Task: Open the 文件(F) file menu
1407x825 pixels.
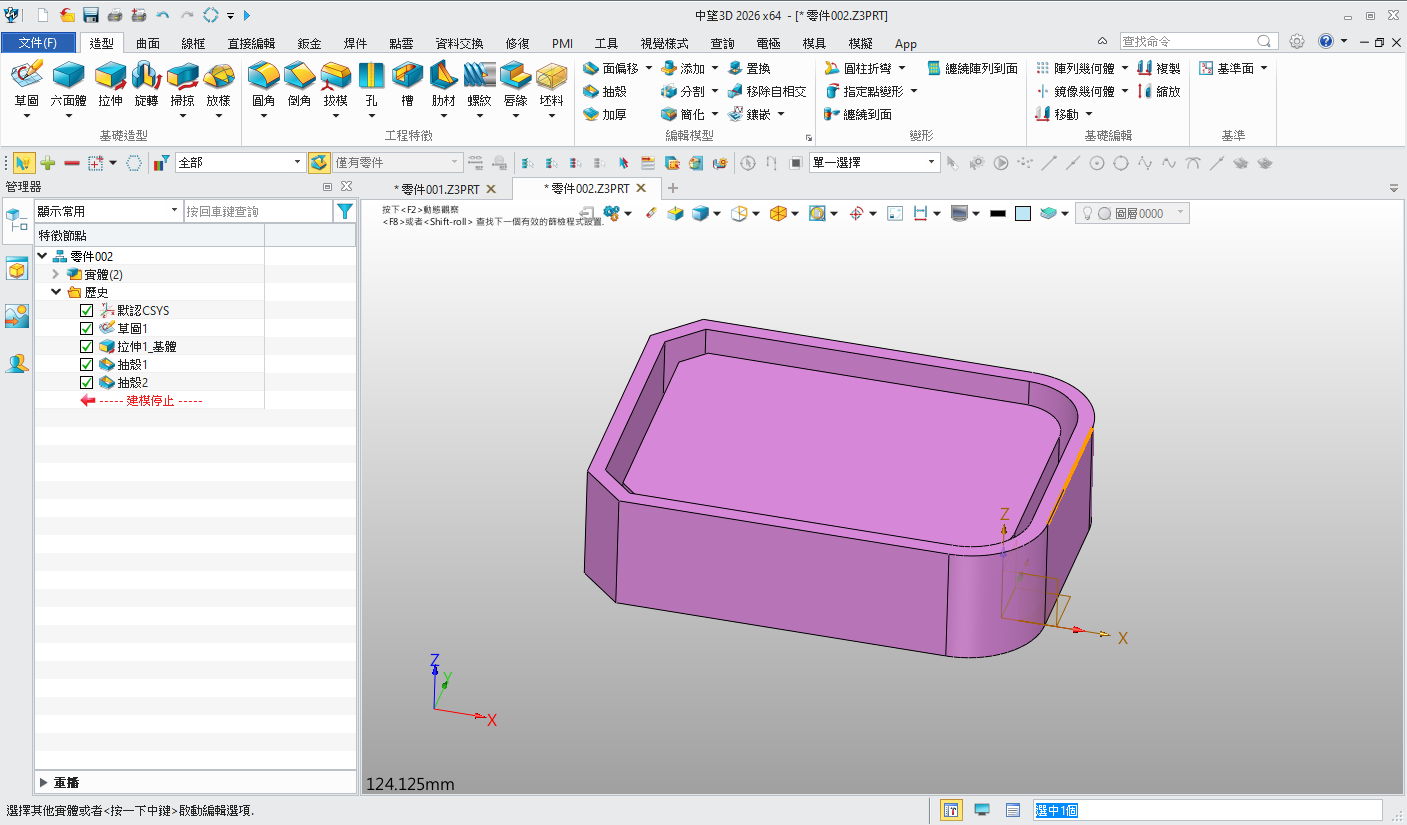Action: coord(38,43)
